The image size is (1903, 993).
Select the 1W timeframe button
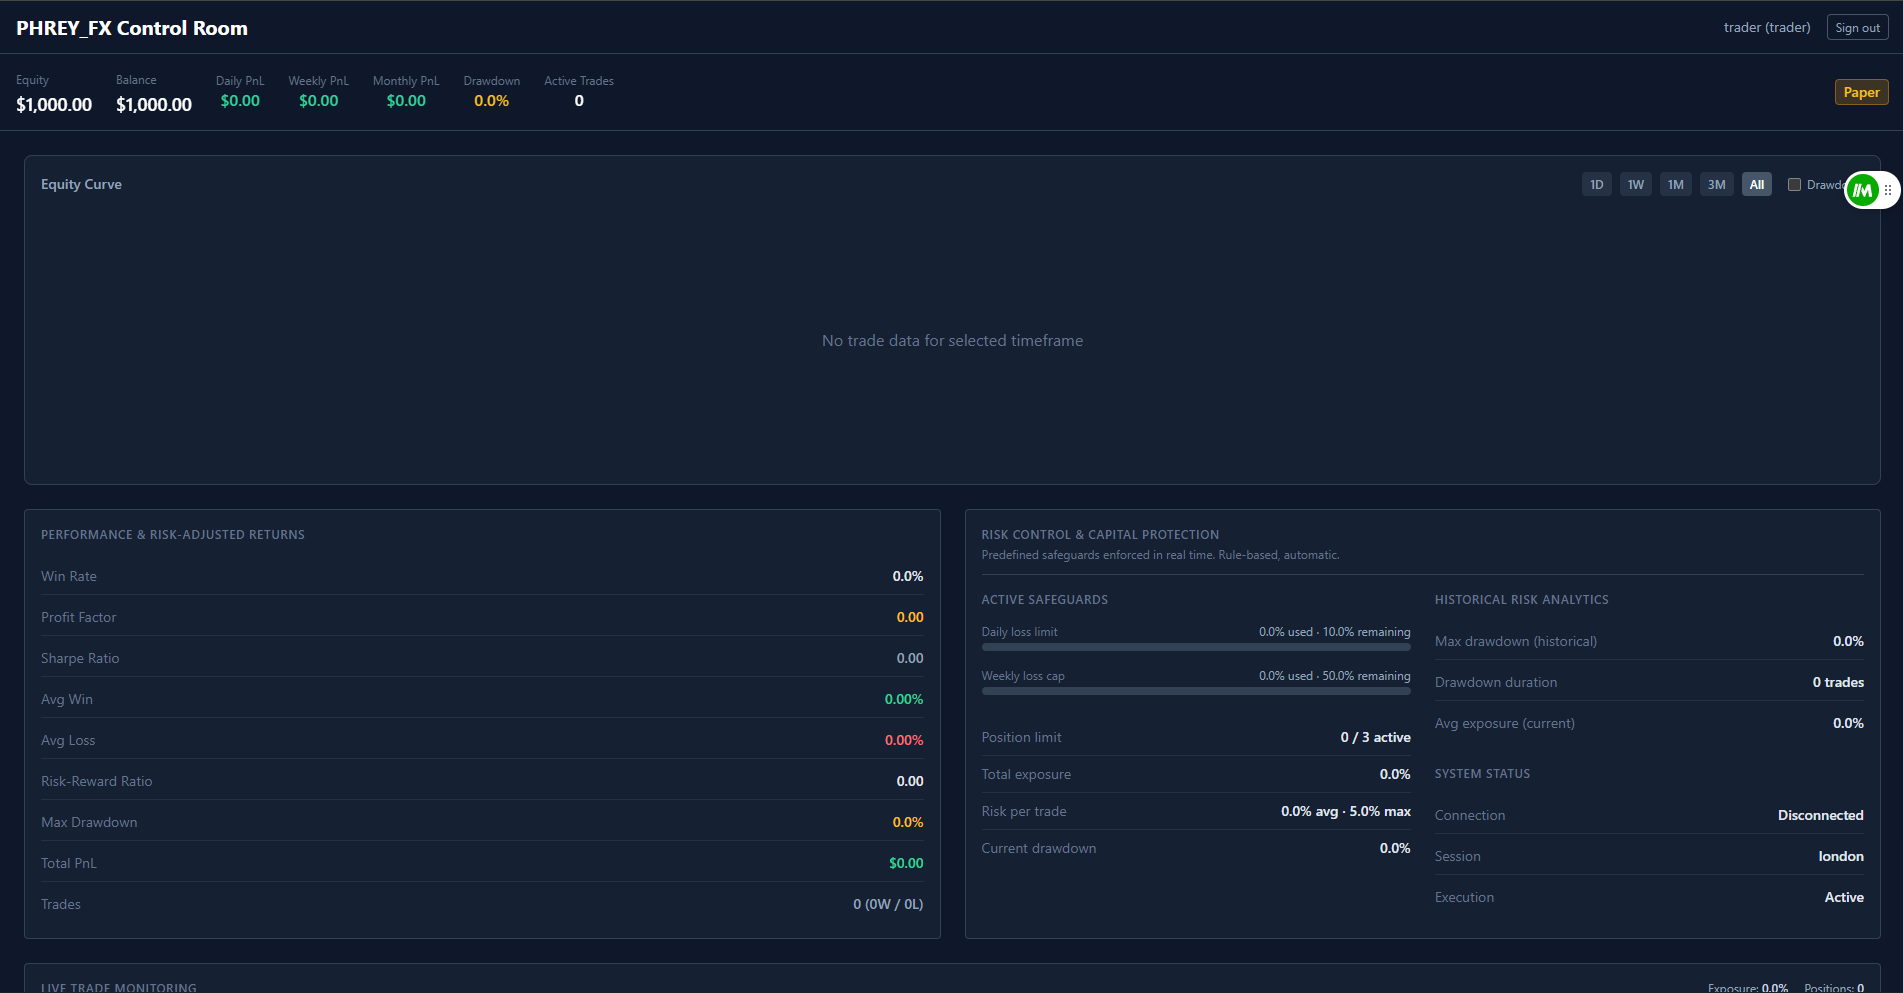[1635, 185]
